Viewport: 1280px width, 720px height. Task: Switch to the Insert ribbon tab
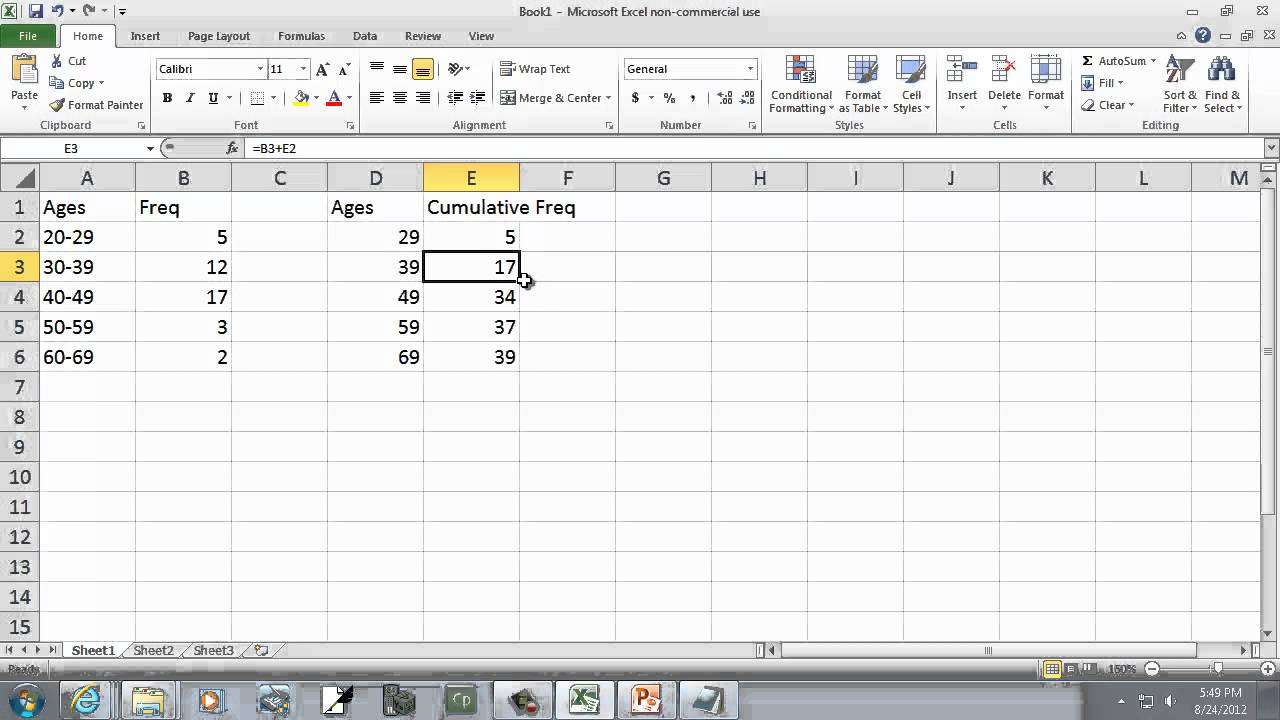tap(145, 36)
